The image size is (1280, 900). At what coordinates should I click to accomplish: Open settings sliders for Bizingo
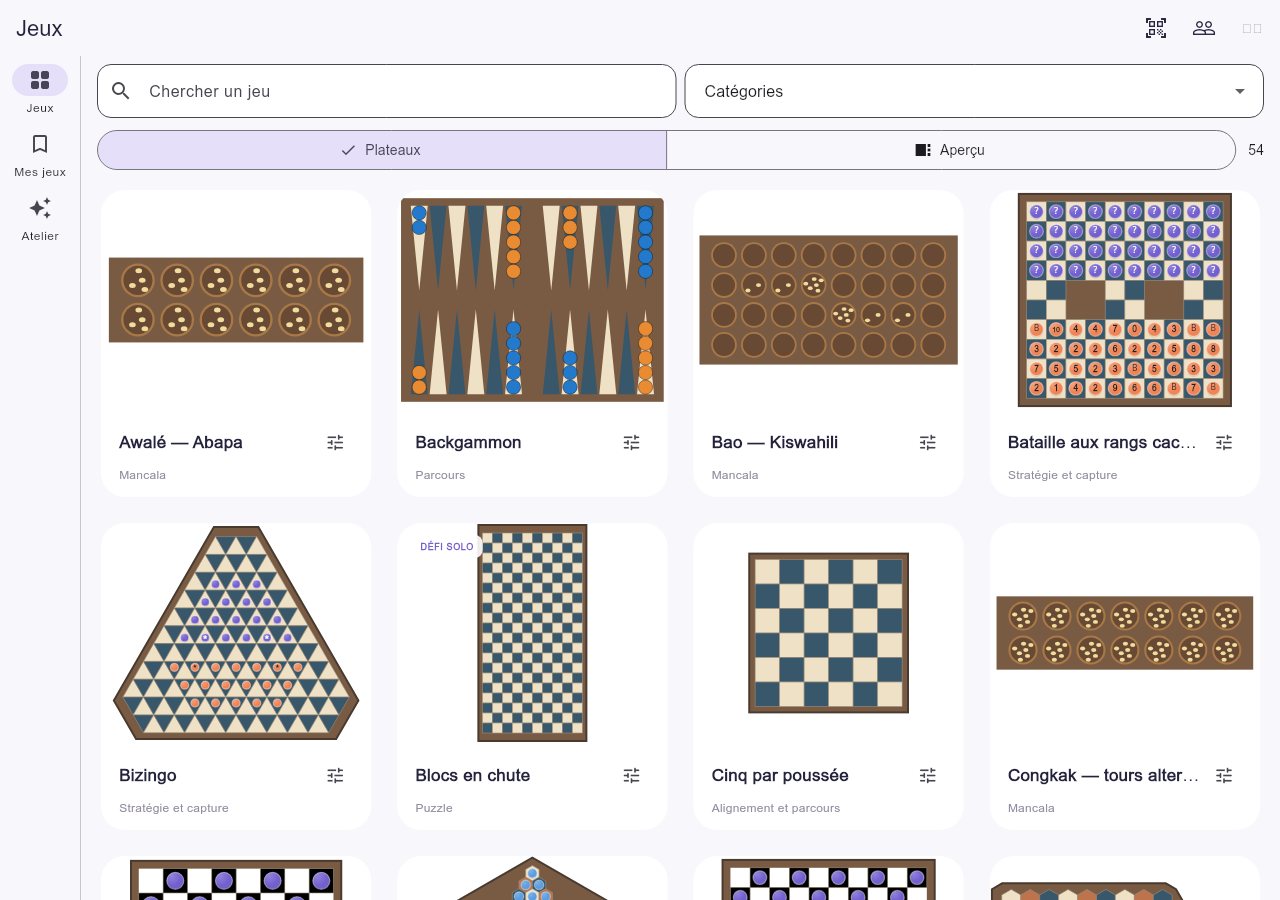[x=335, y=775]
